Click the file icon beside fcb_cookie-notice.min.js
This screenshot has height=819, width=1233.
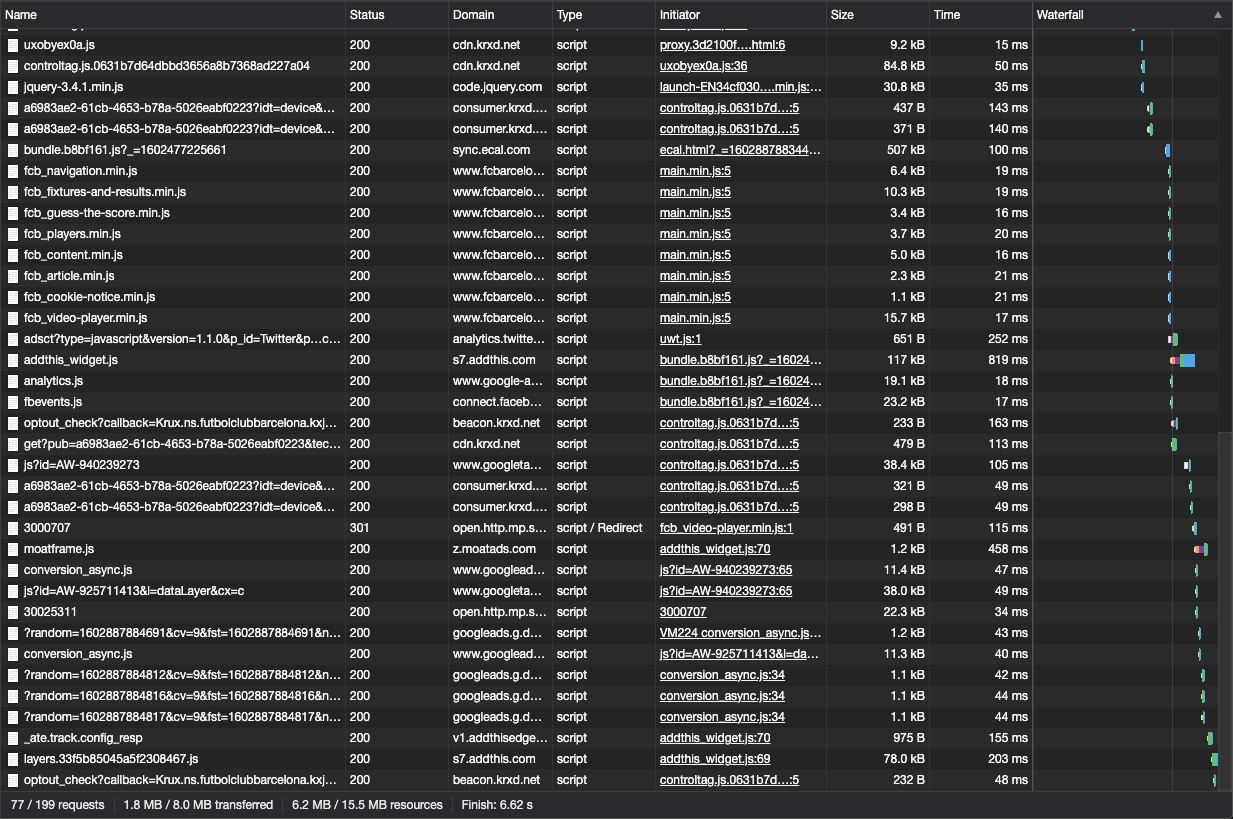click(13, 297)
